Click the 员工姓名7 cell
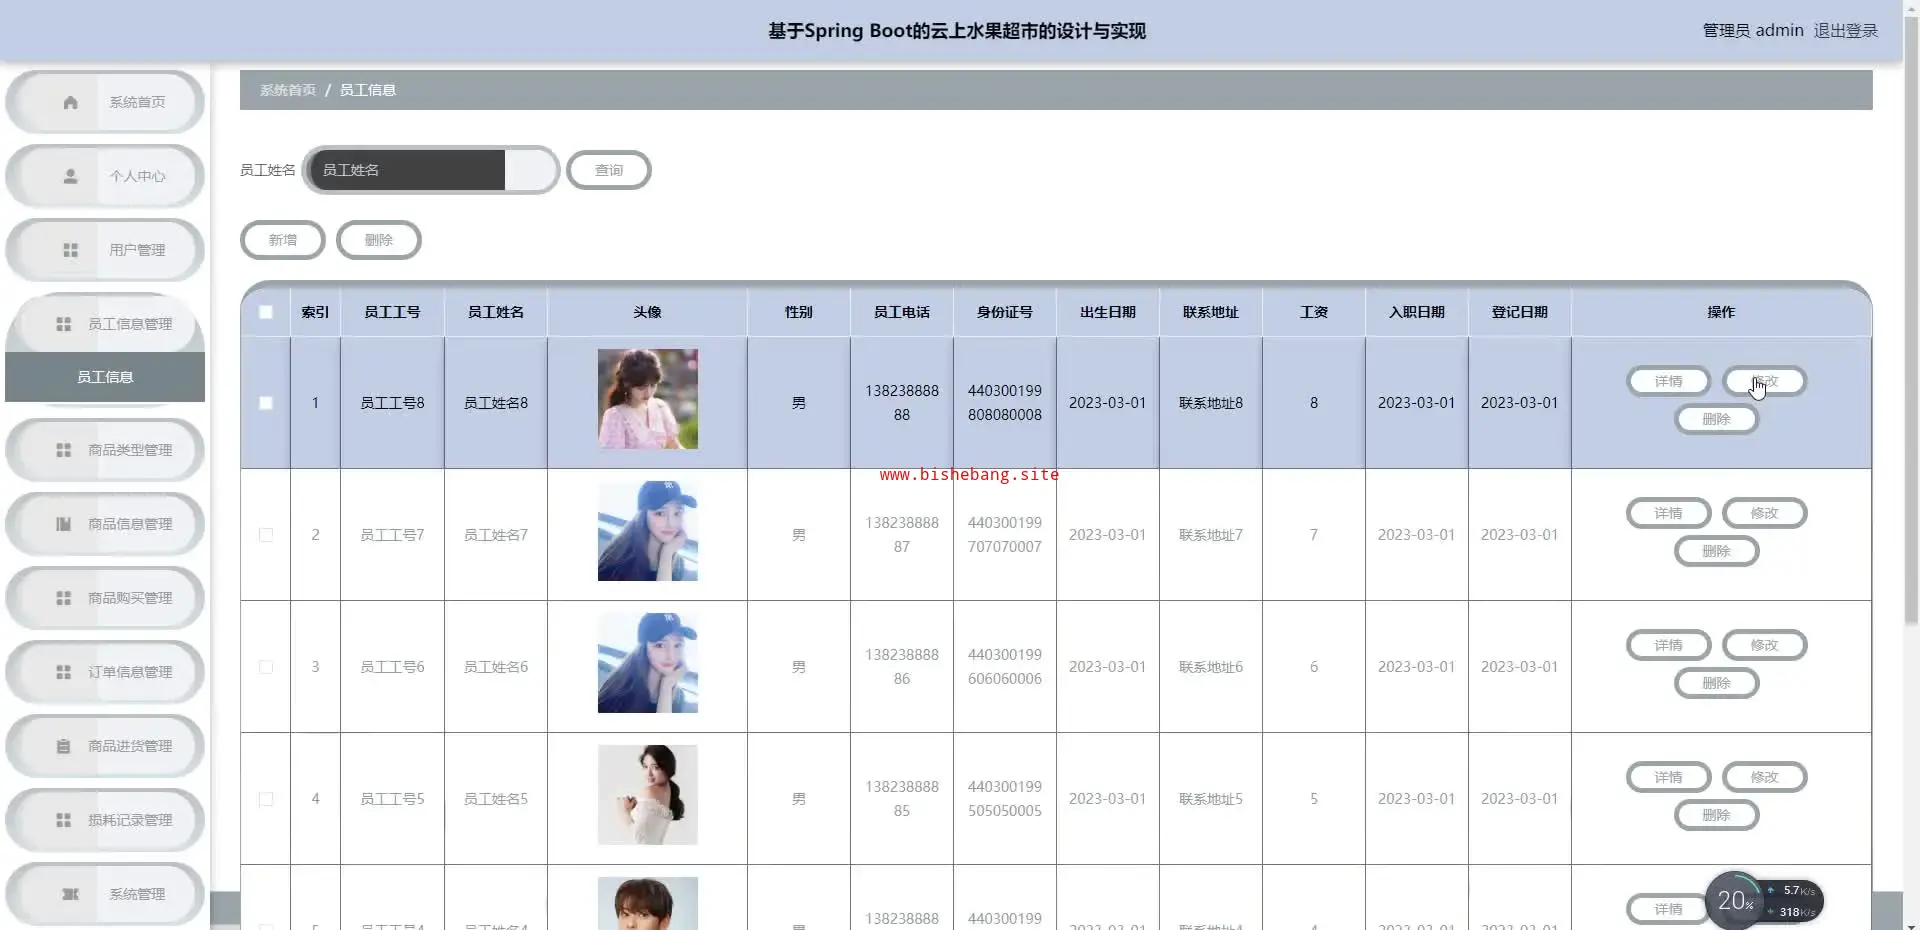This screenshot has height=930, width=1920. click(x=496, y=535)
